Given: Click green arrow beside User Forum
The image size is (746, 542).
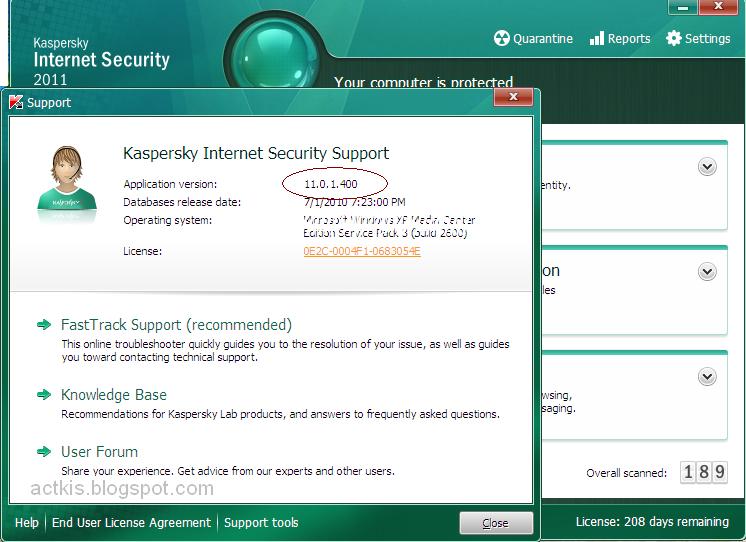Looking at the screenshot, I should 44,452.
